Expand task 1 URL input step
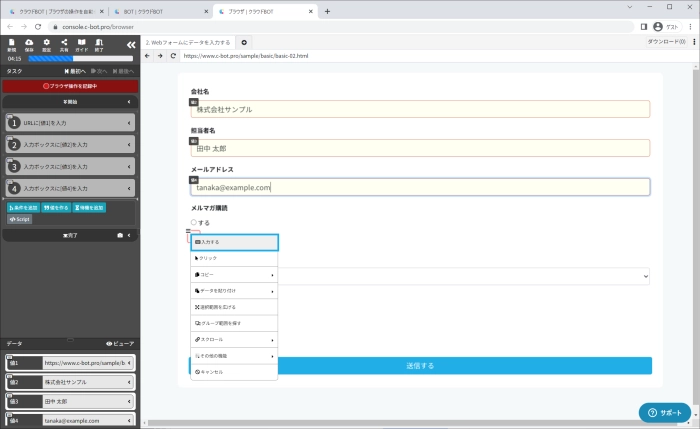Screen dimensions: 700x429 point(131,122)
